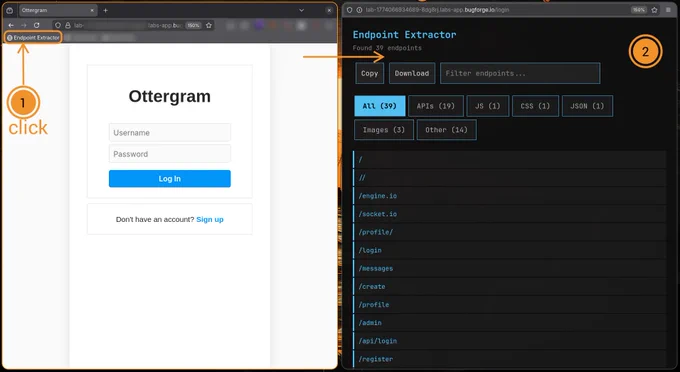The width and height of the screenshot is (680, 372).
Task: Click the zoom badge in right window
Action: (x=638, y=10)
